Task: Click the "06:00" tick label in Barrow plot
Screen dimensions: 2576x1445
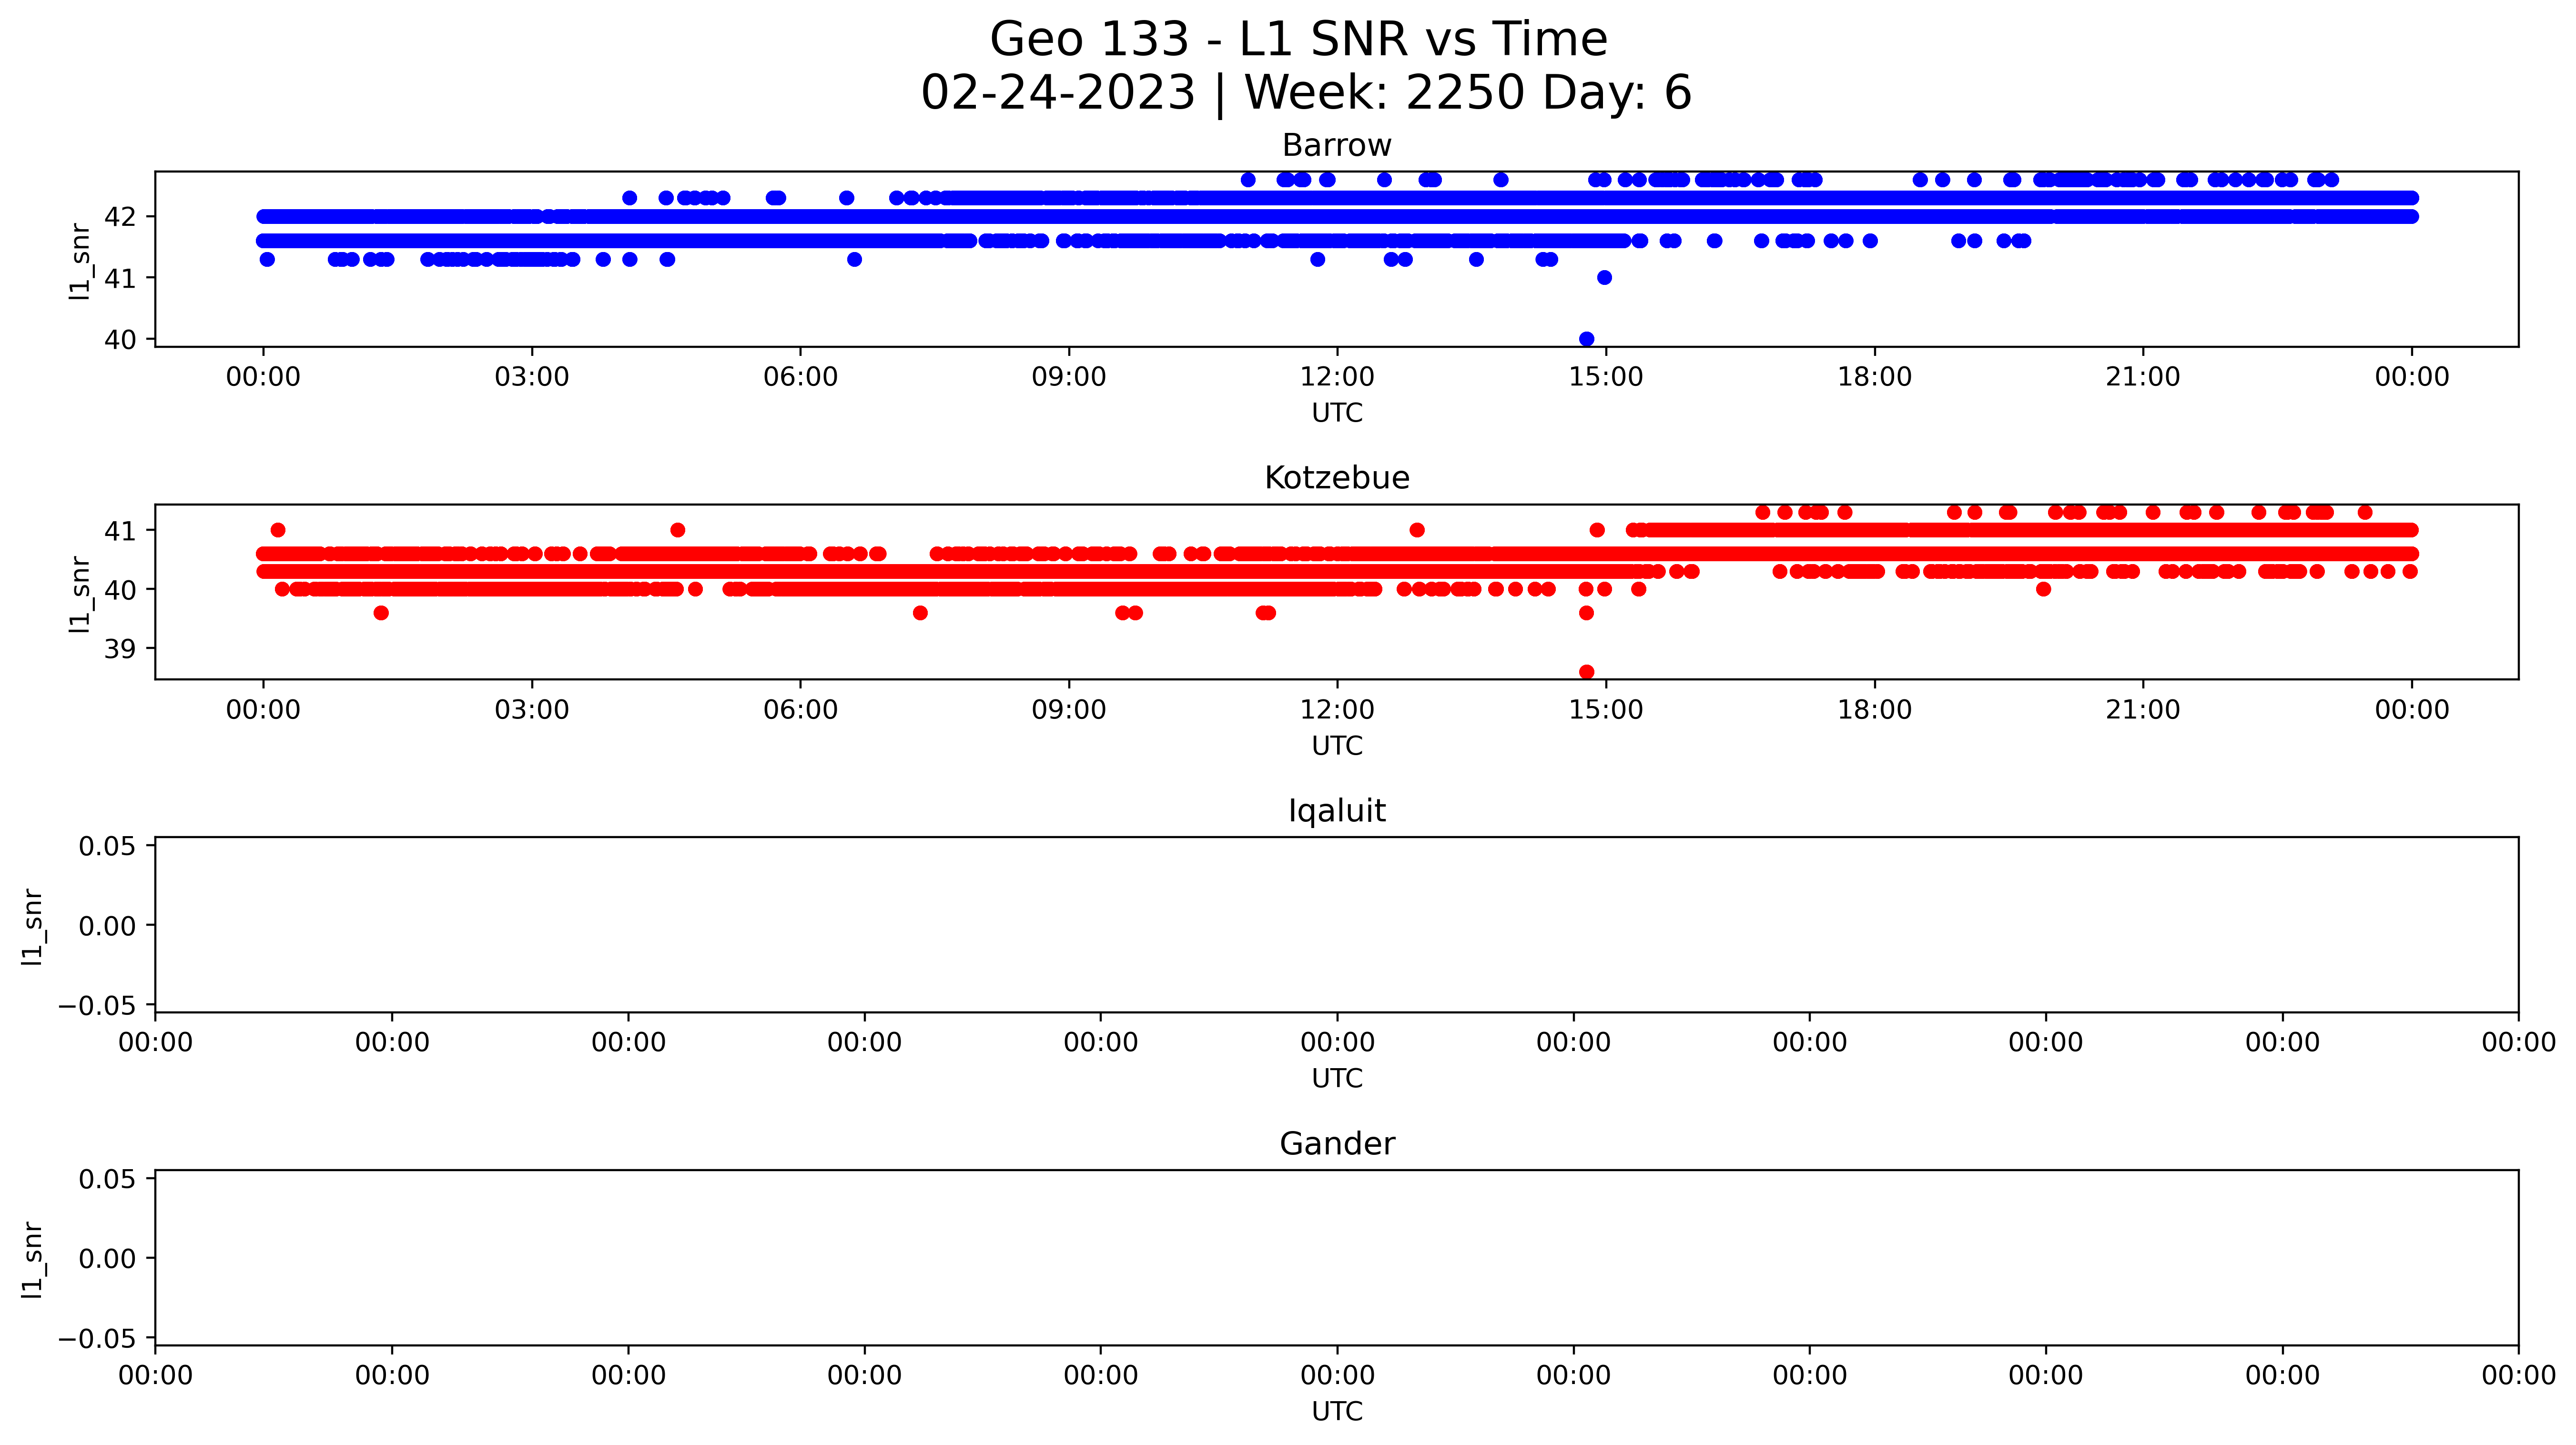Action: (x=800, y=378)
